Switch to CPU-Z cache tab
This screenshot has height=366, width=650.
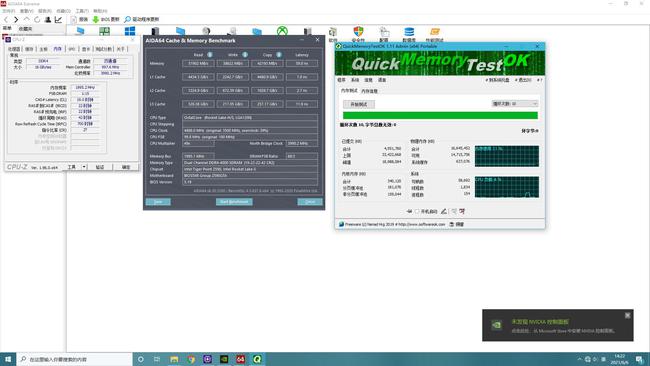pyautogui.click(x=29, y=49)
